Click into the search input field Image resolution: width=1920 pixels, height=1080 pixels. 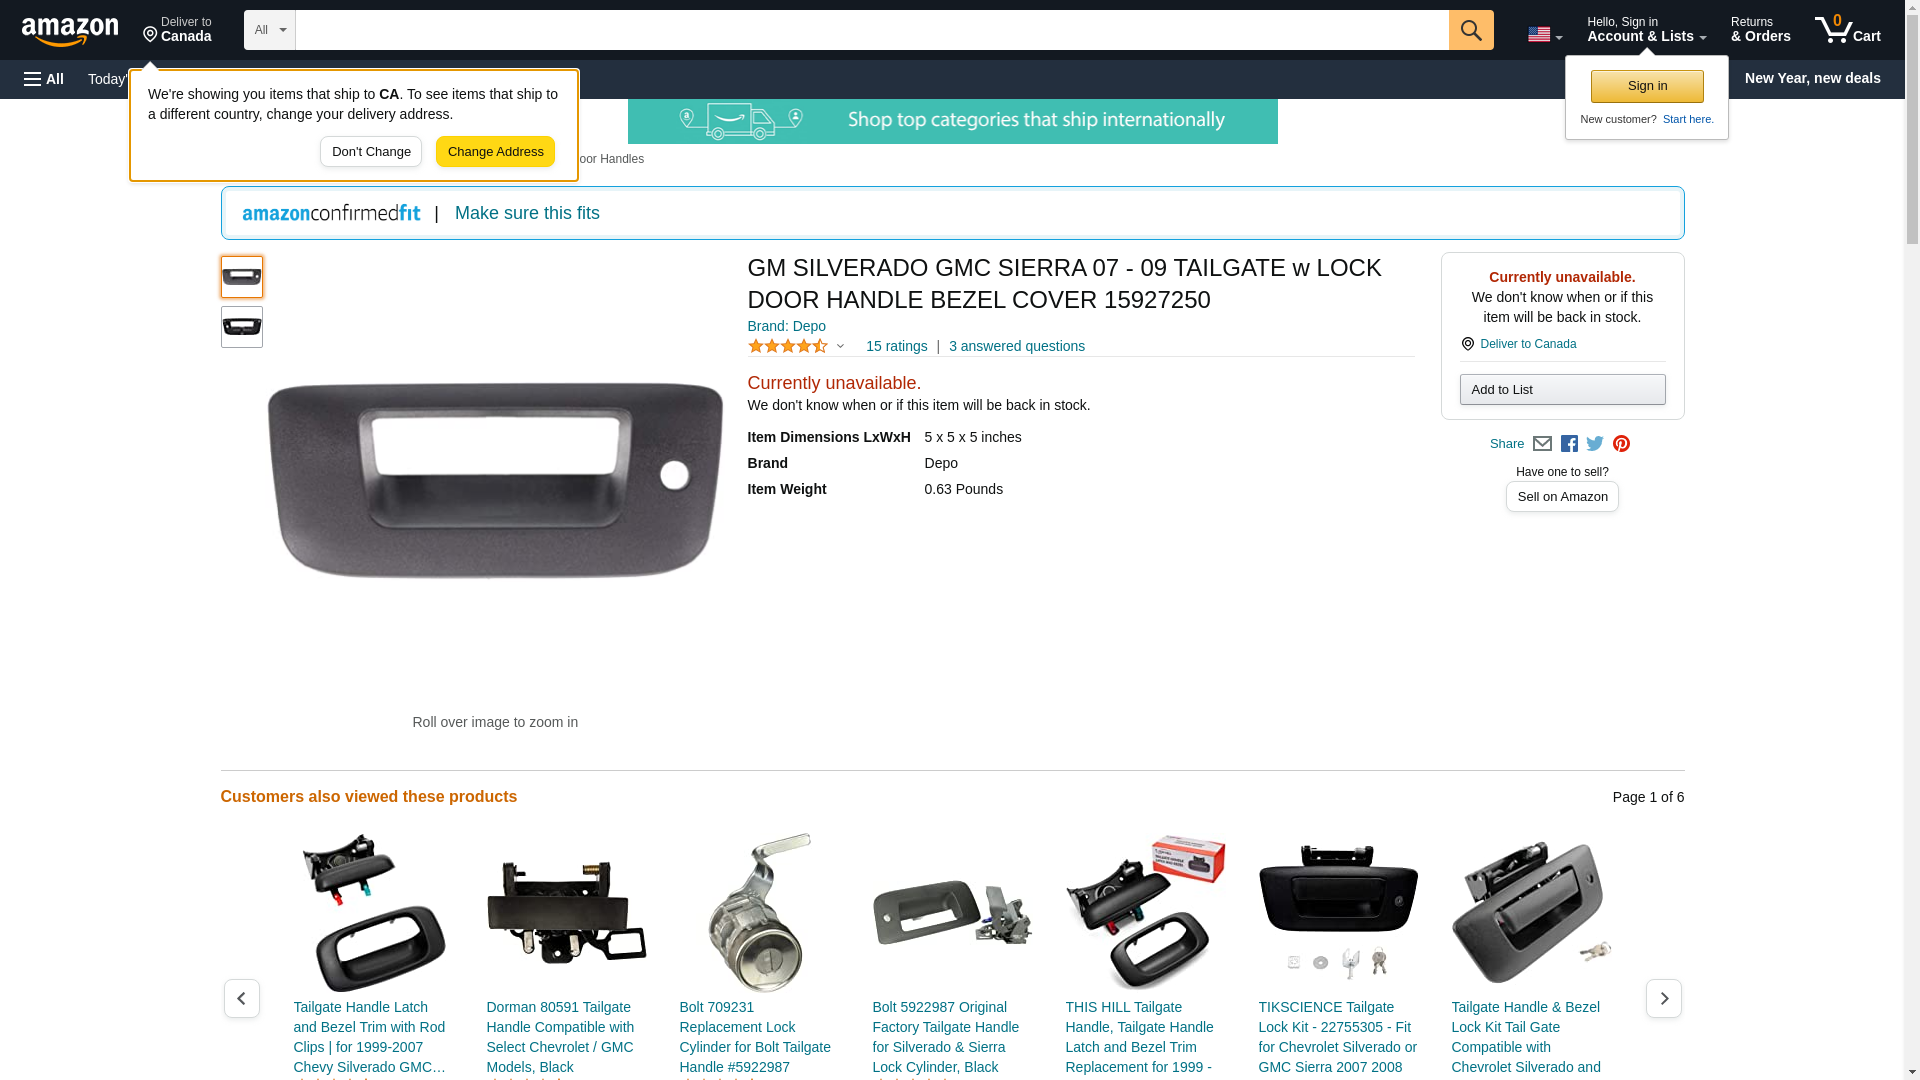click(872, 30)
